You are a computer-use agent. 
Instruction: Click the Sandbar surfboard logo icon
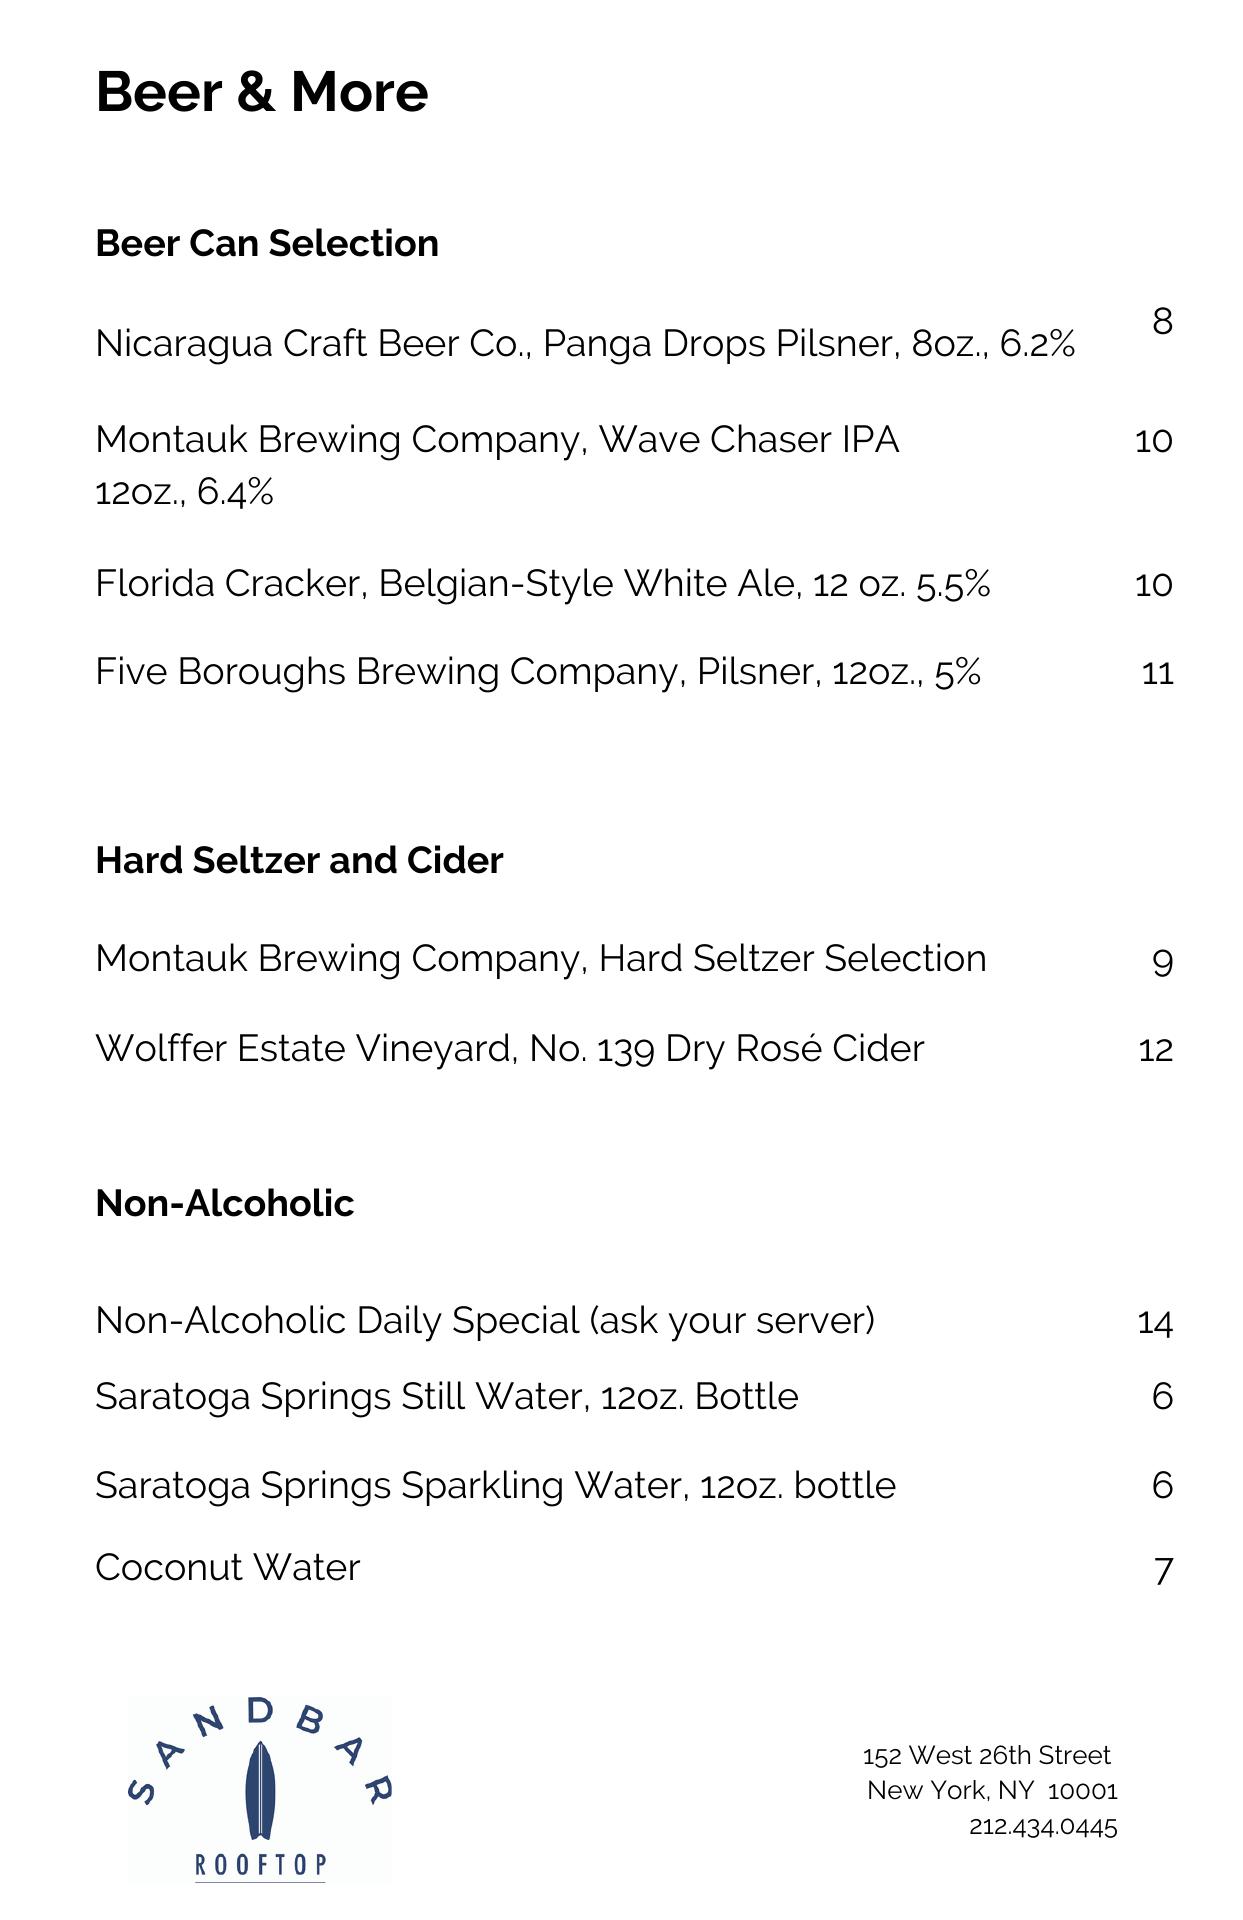coord(260,1789)
